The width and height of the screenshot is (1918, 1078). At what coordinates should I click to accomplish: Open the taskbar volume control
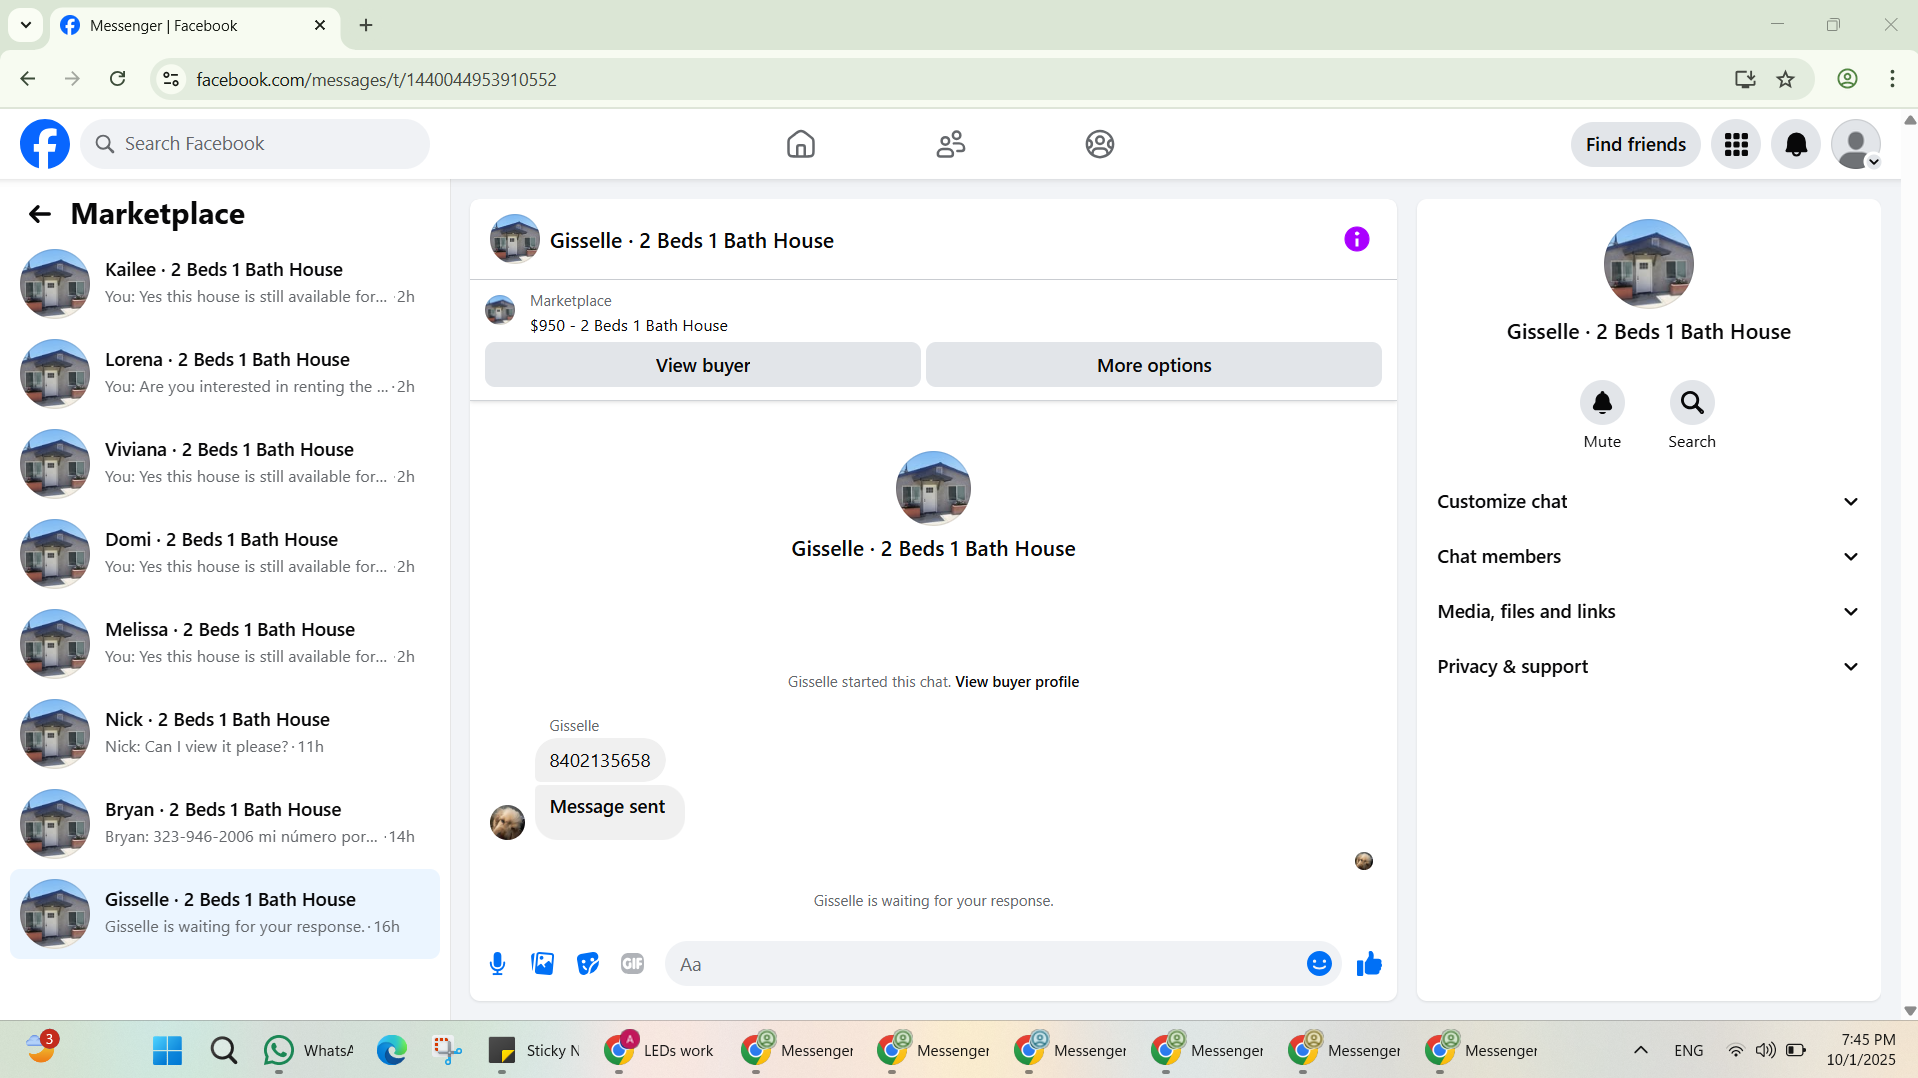(1766, 1050)
